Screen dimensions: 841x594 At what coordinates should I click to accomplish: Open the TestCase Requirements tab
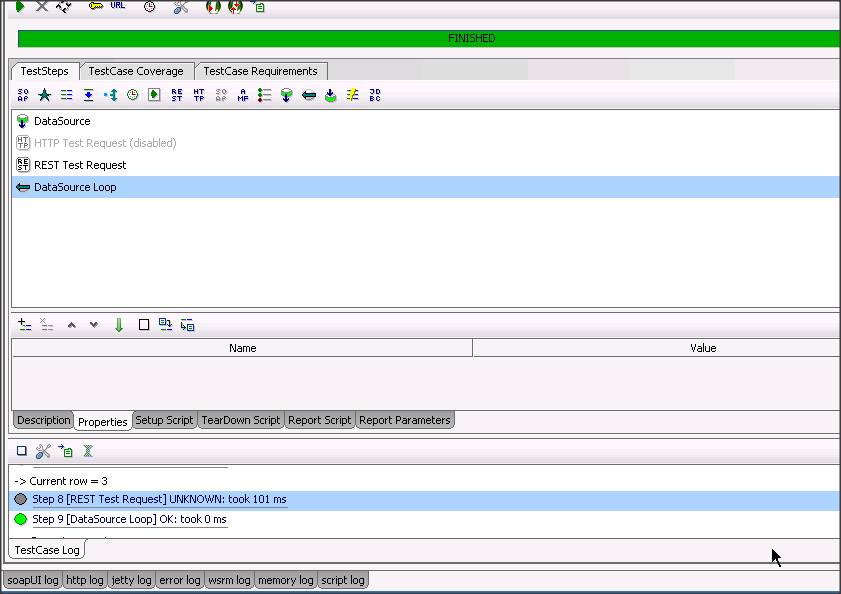pyautogui.click(x=260, y=71)
